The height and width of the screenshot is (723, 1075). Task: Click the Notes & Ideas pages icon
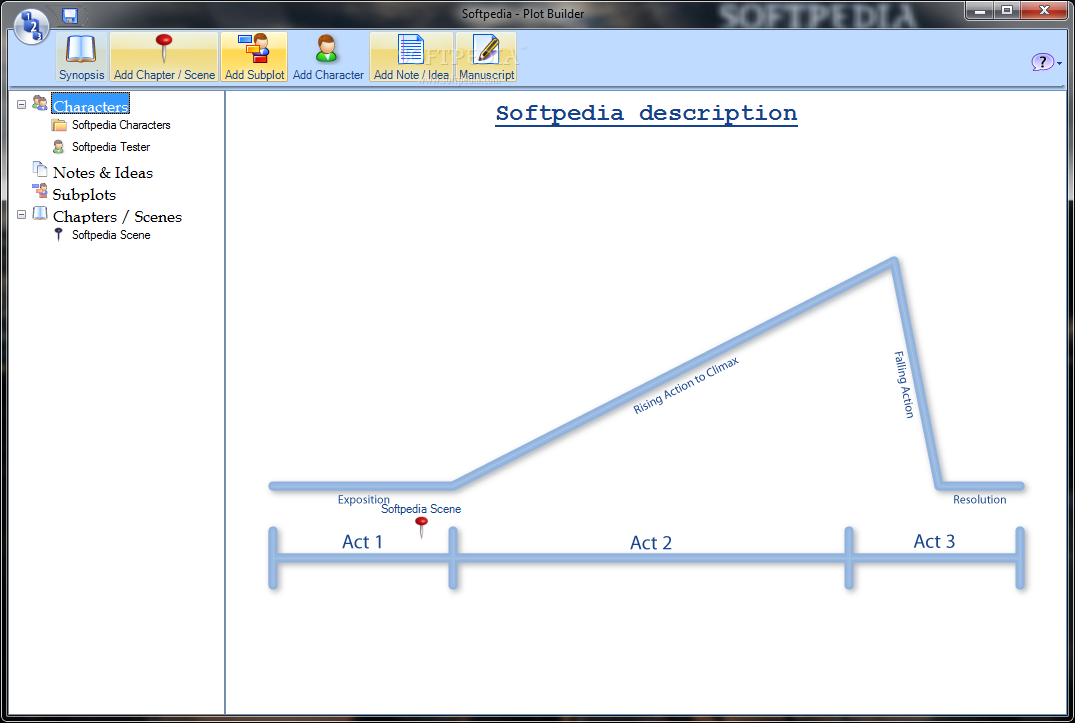(40, 169)
